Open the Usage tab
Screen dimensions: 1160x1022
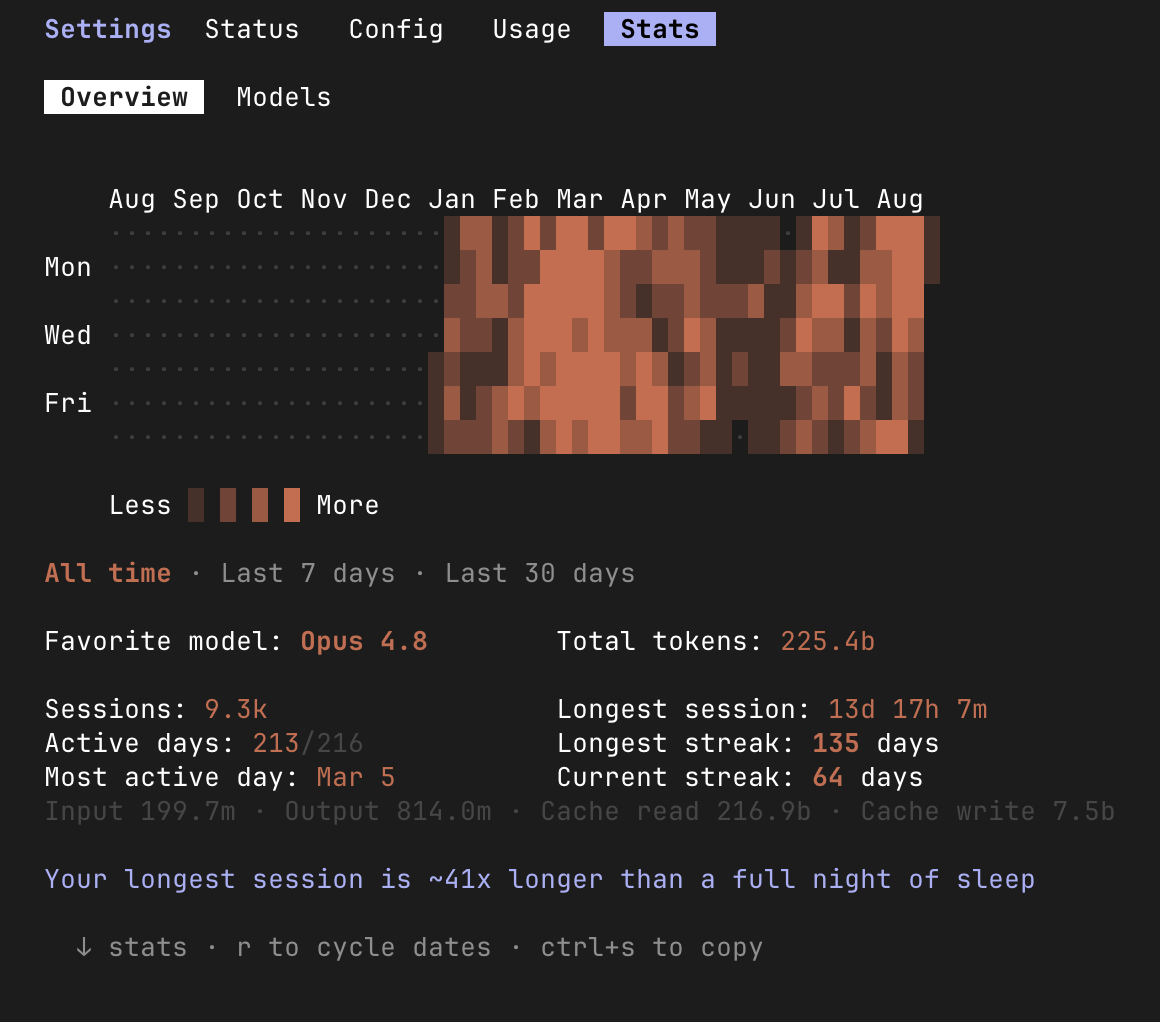click(532, 29)
